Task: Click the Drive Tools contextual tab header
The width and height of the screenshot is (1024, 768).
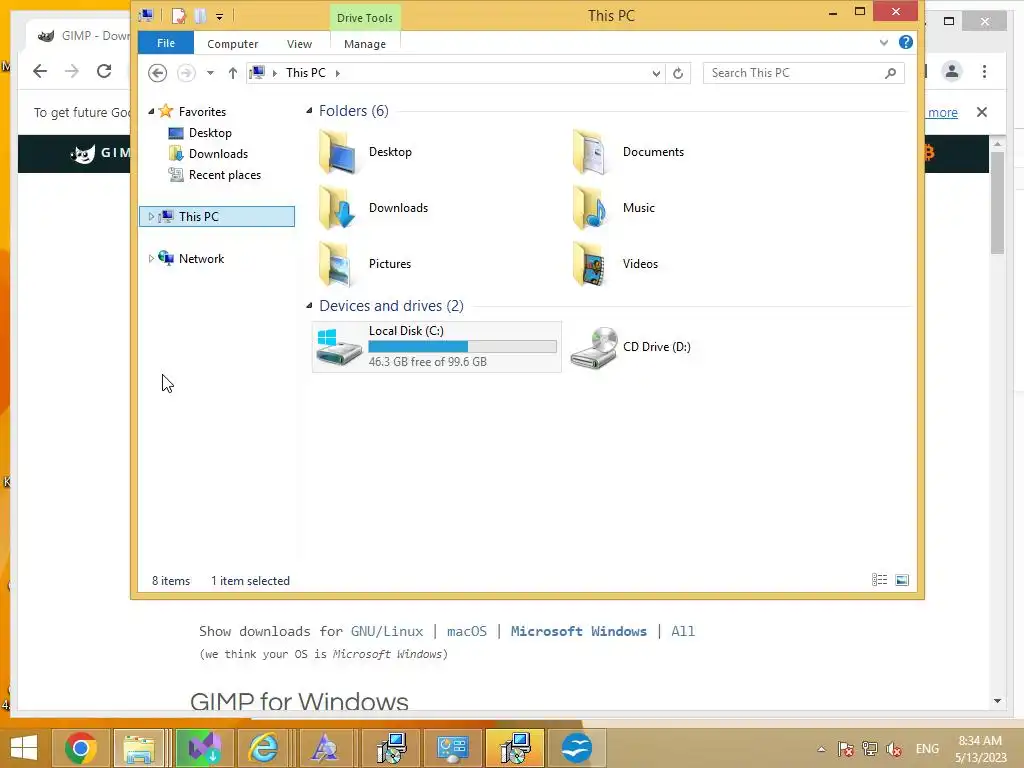Action: tap(365, 18)
